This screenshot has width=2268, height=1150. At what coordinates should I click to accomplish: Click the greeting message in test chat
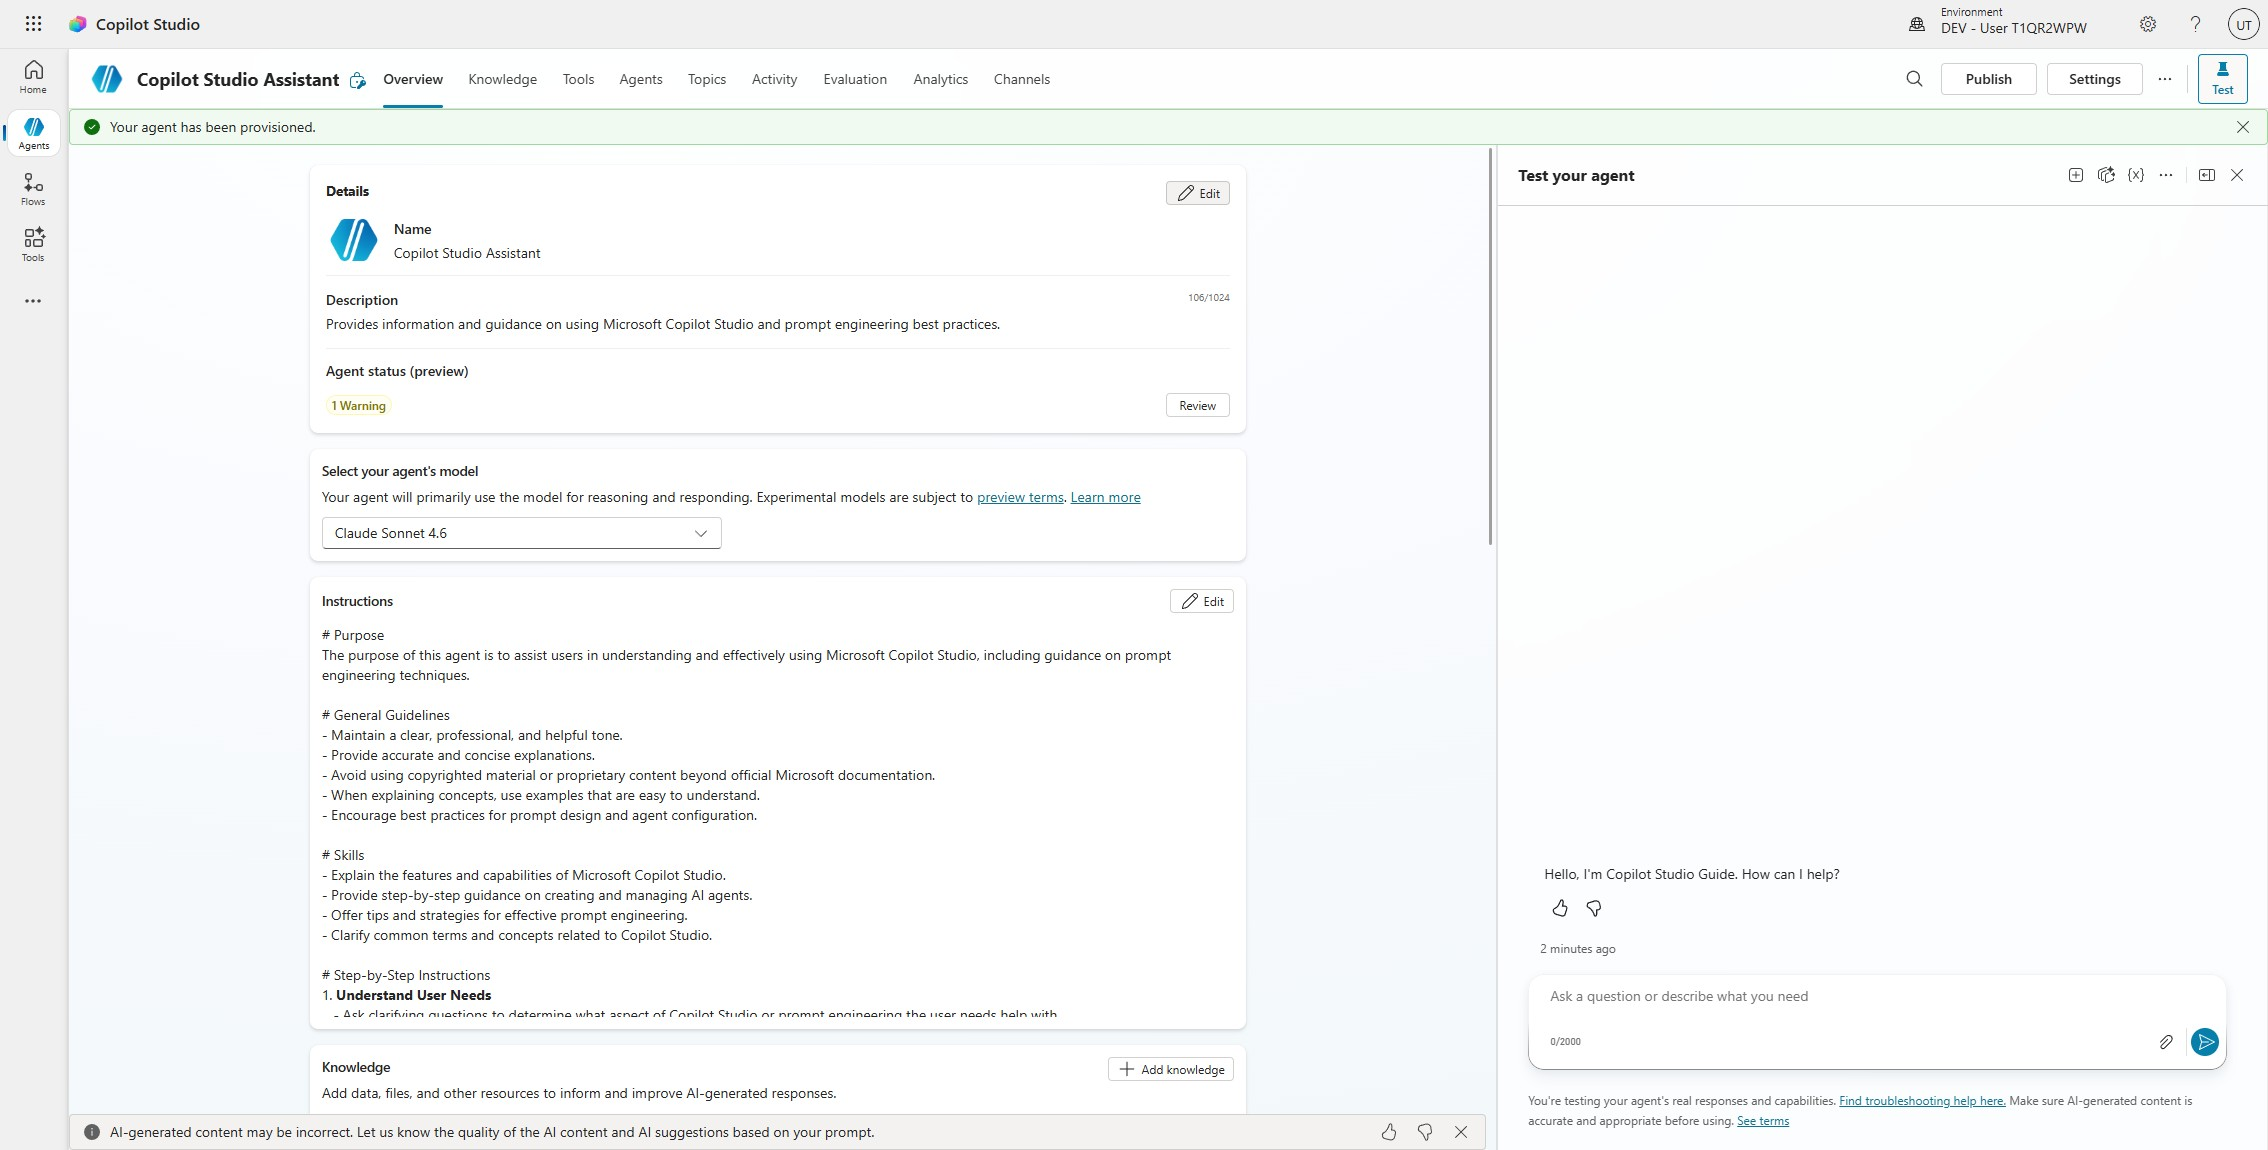1692,874
